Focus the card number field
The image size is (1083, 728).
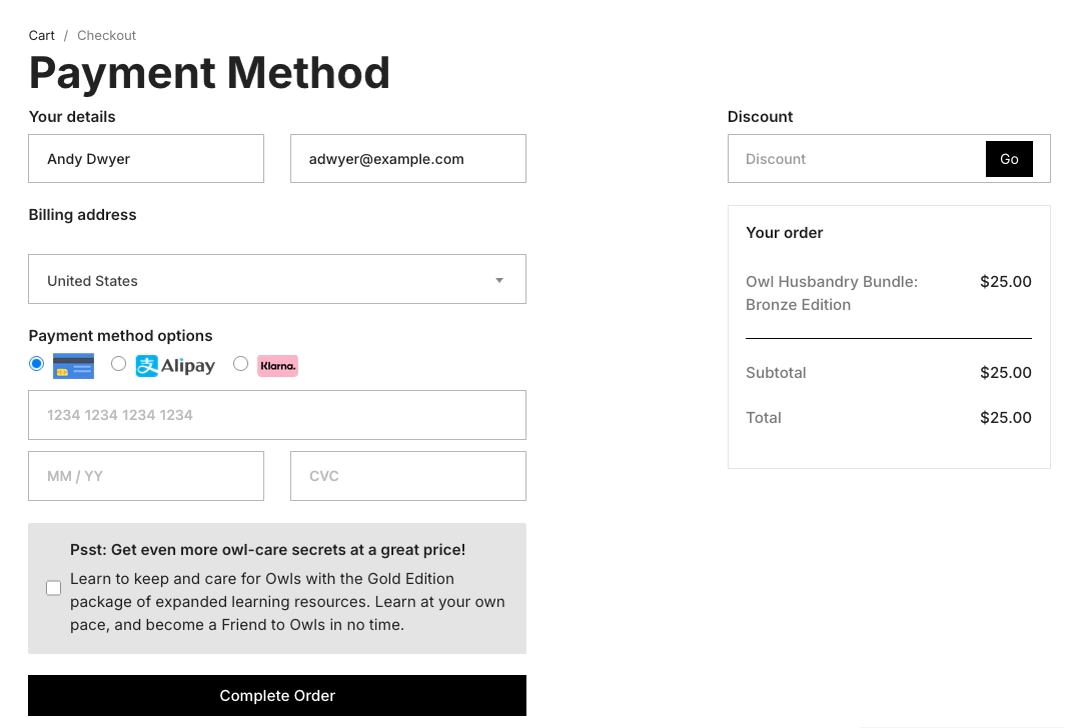(277, 415)
